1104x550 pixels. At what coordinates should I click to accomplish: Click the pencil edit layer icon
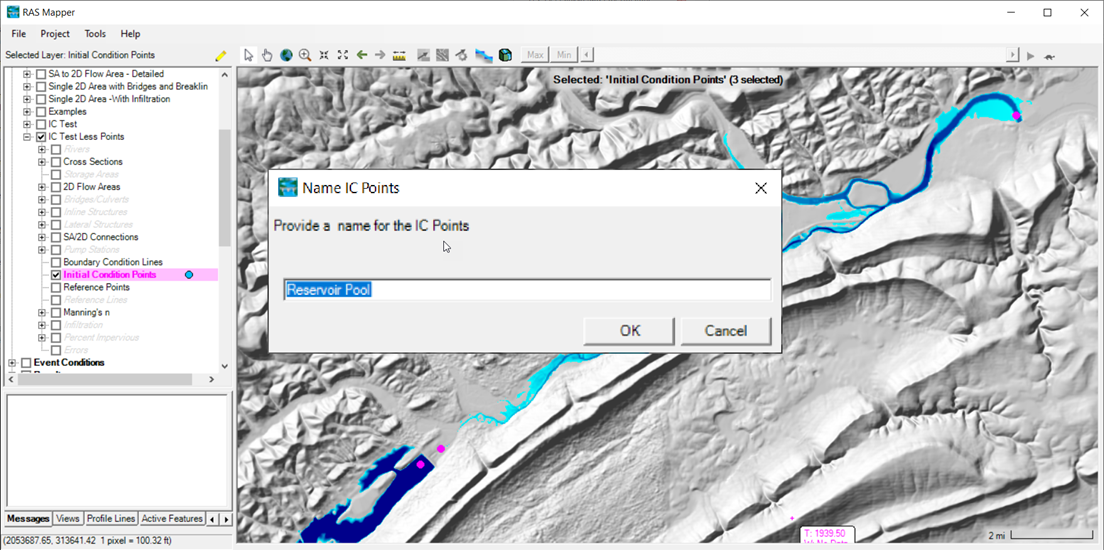[x=221, y=56]
